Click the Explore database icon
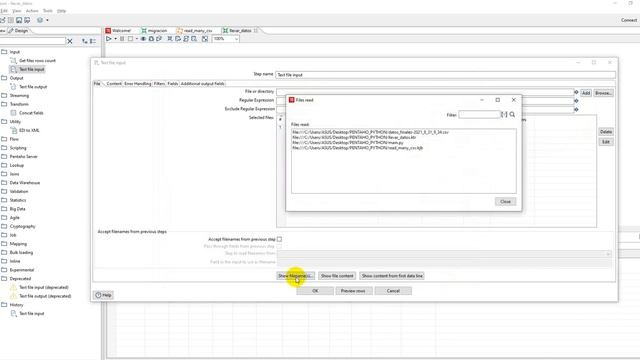 point(194,39)
